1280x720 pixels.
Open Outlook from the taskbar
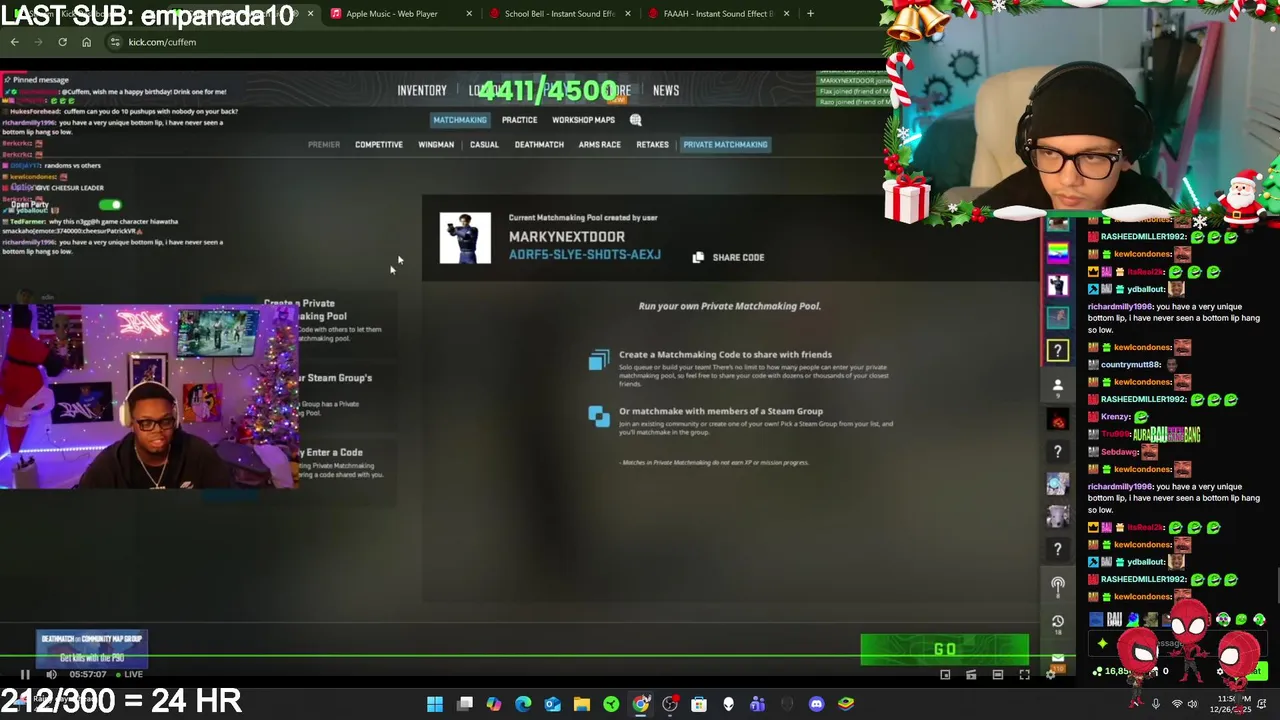(x=552, y=704)
